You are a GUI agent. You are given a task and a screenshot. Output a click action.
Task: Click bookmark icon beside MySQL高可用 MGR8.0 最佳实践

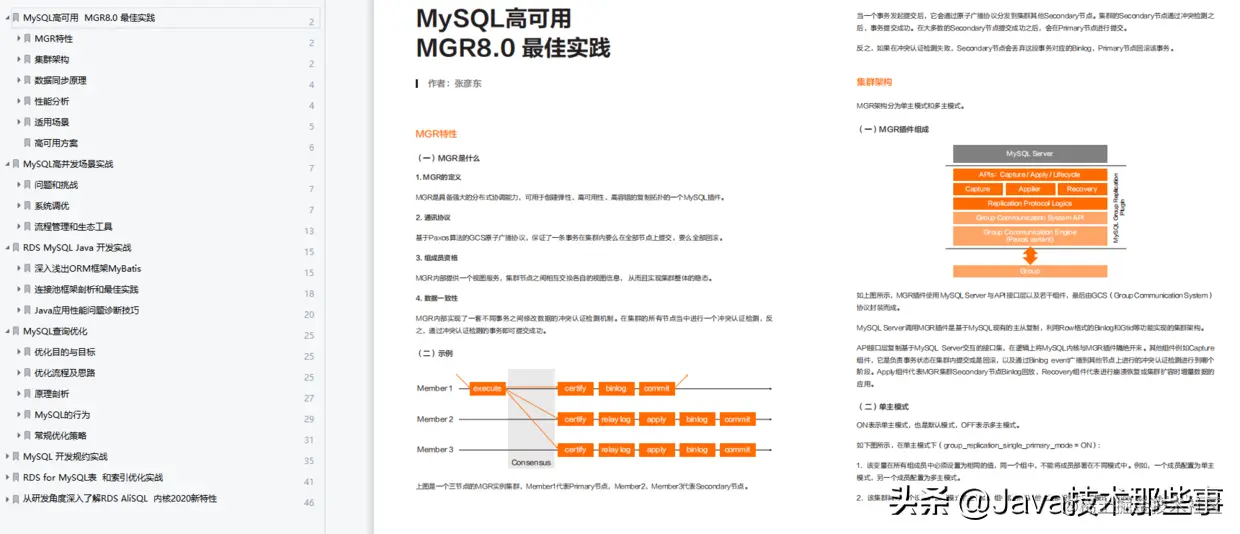click(17, 18)
